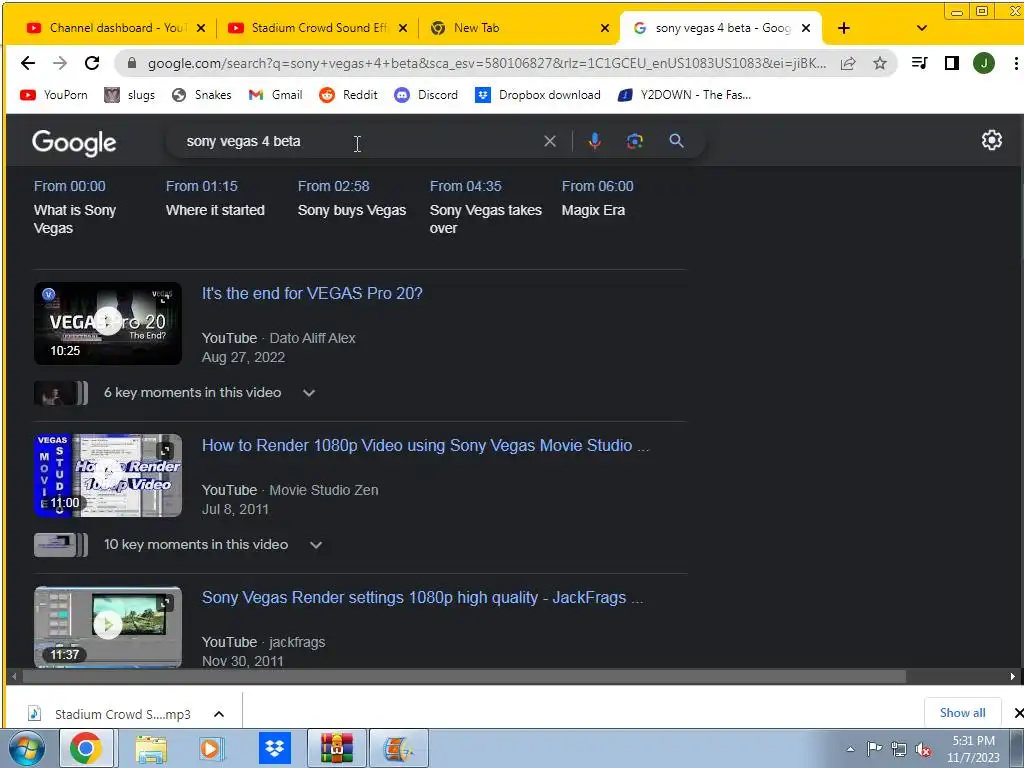Open Sony Vegas Render settings JackFrags result
1024x768 pixels.
tap(423, 598)
